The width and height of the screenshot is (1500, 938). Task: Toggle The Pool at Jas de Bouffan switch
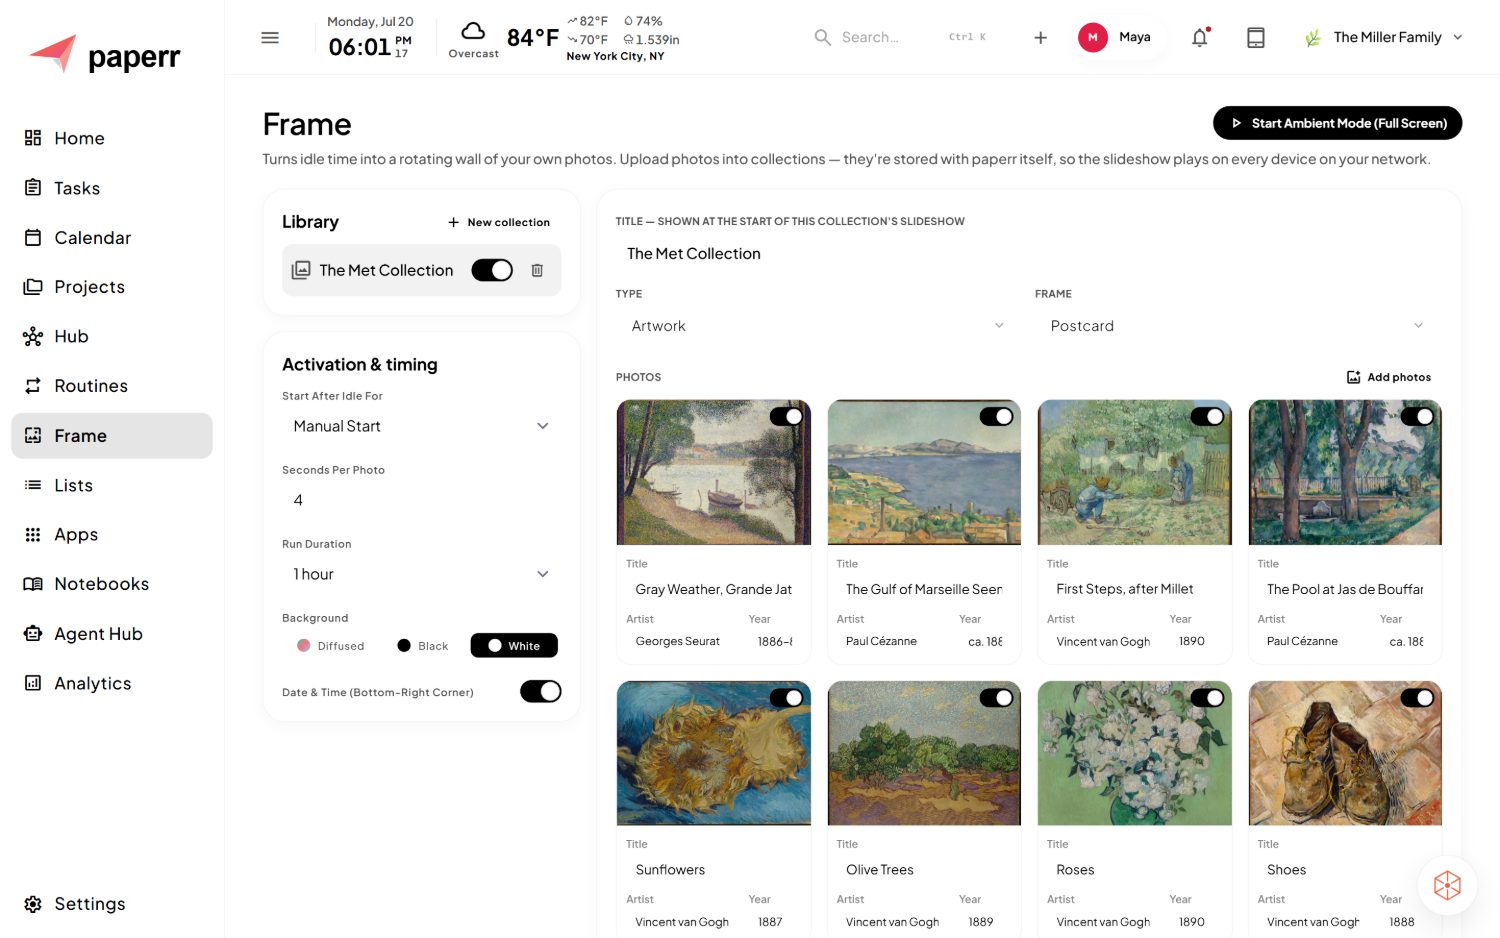(1417, 416)
